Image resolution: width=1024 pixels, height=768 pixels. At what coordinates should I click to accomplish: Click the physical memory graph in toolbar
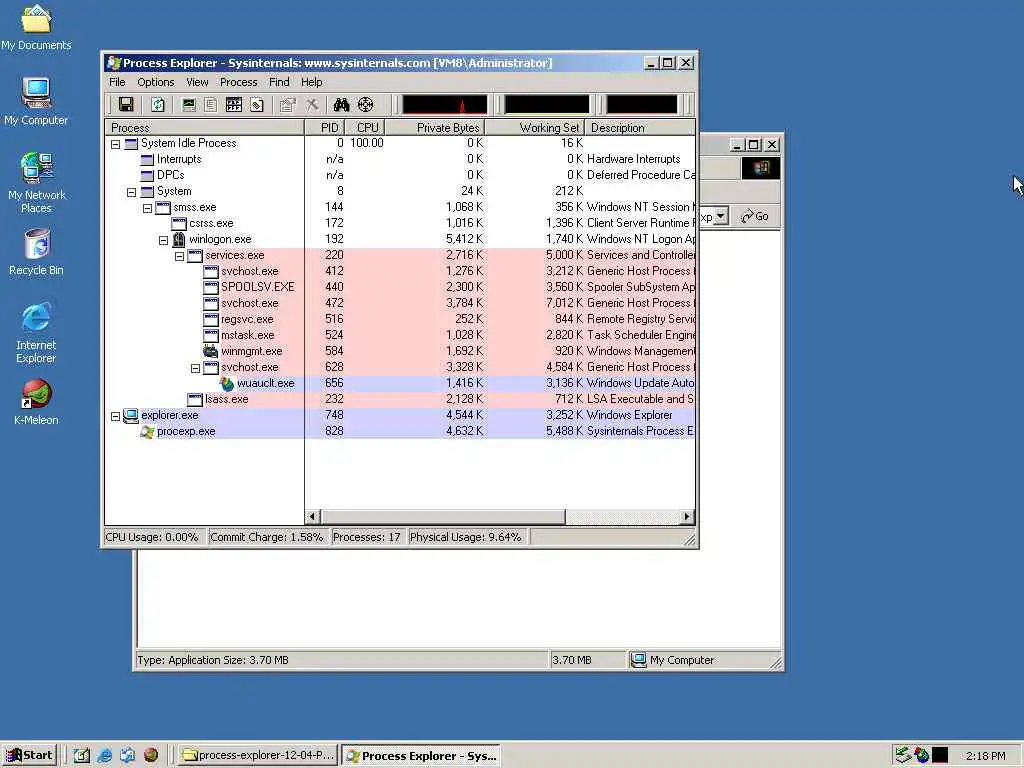coord(642,104)
